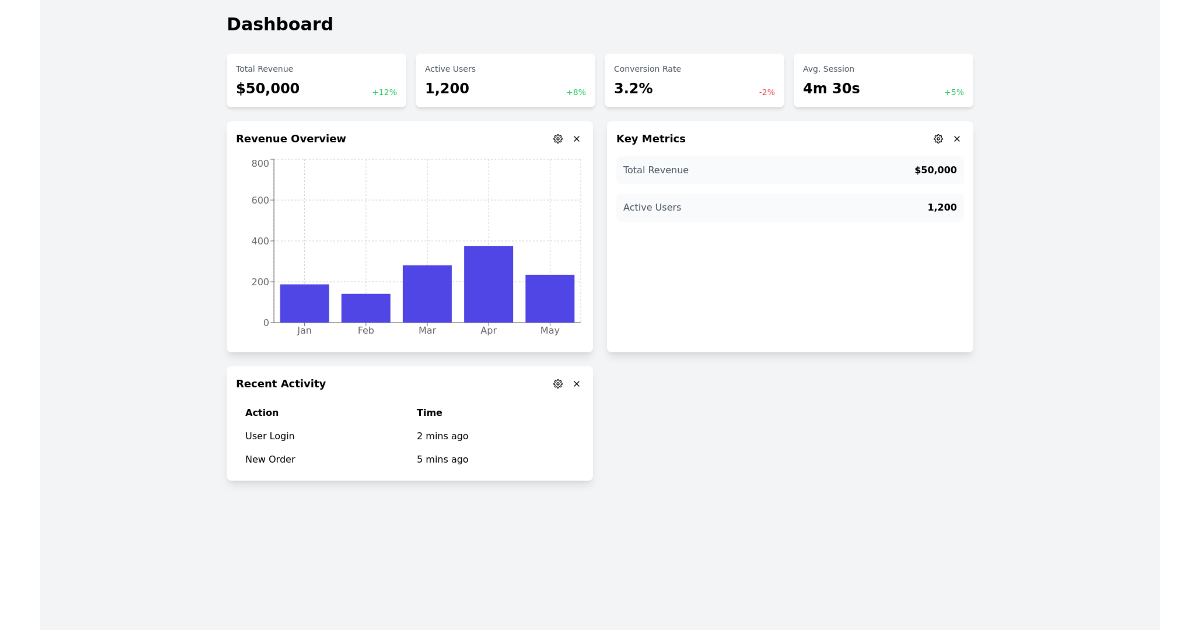Open the Revenue Overview settings gear
The image size is (1200, 630).
tap(558, 139)
